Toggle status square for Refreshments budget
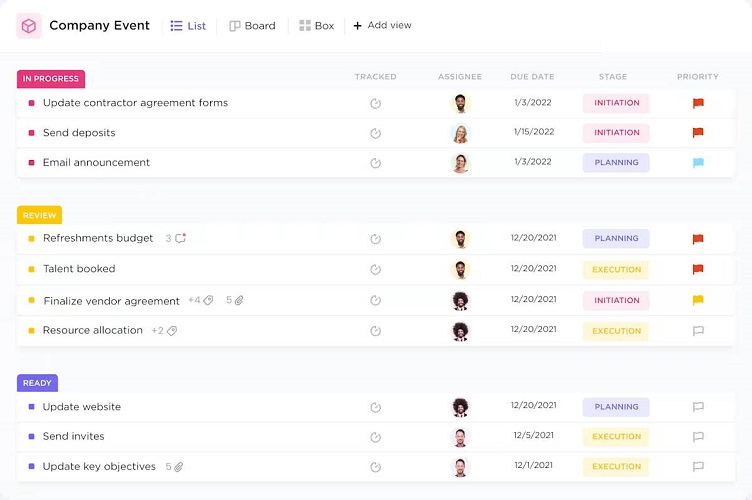Viewport: 752px width, 500px height. [32, 238]
